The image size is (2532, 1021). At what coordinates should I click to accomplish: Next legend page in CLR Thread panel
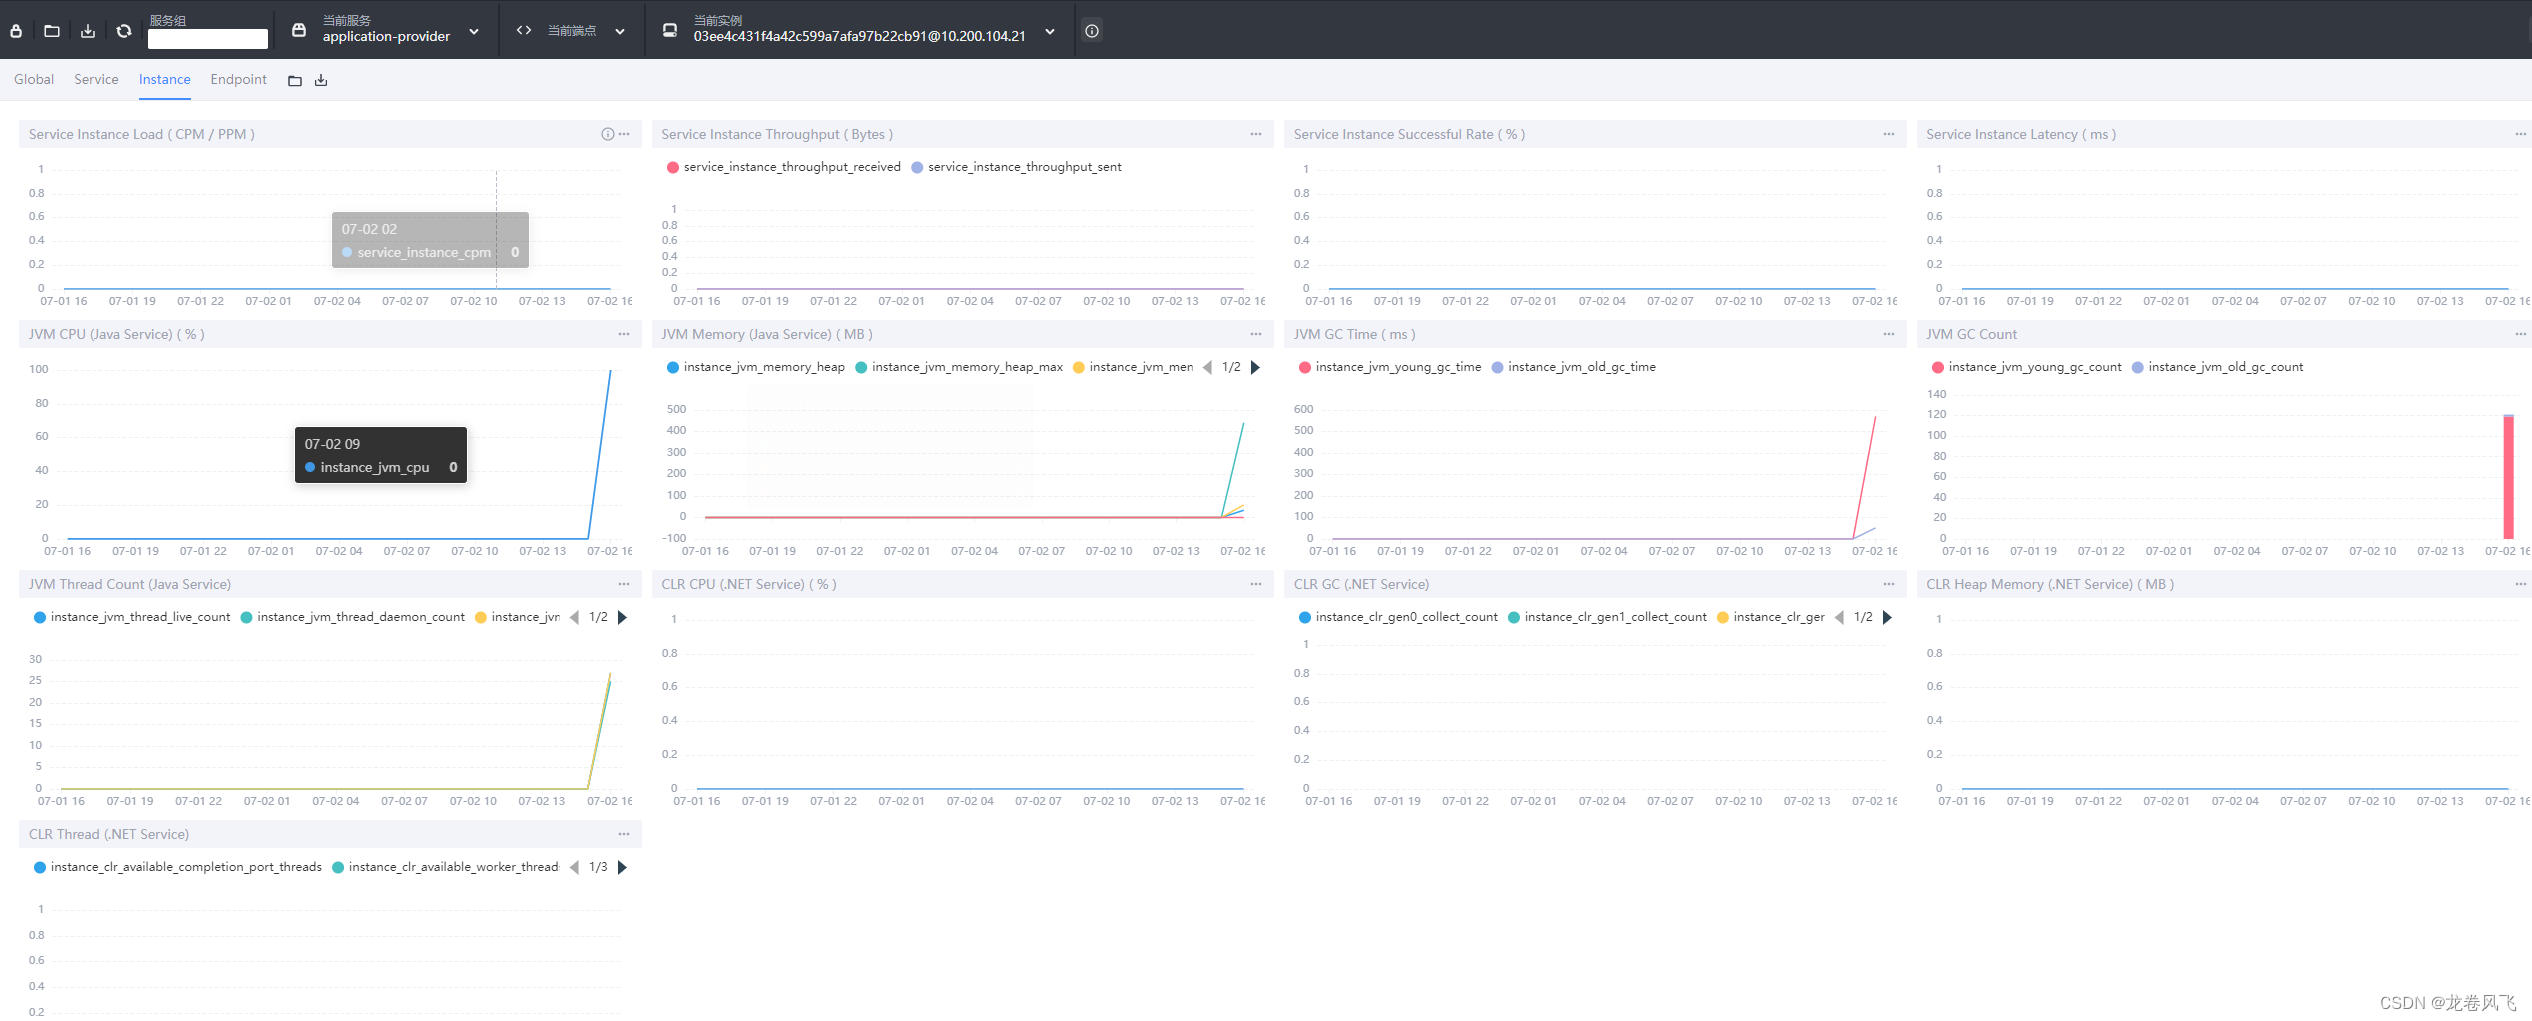(622, 867)
